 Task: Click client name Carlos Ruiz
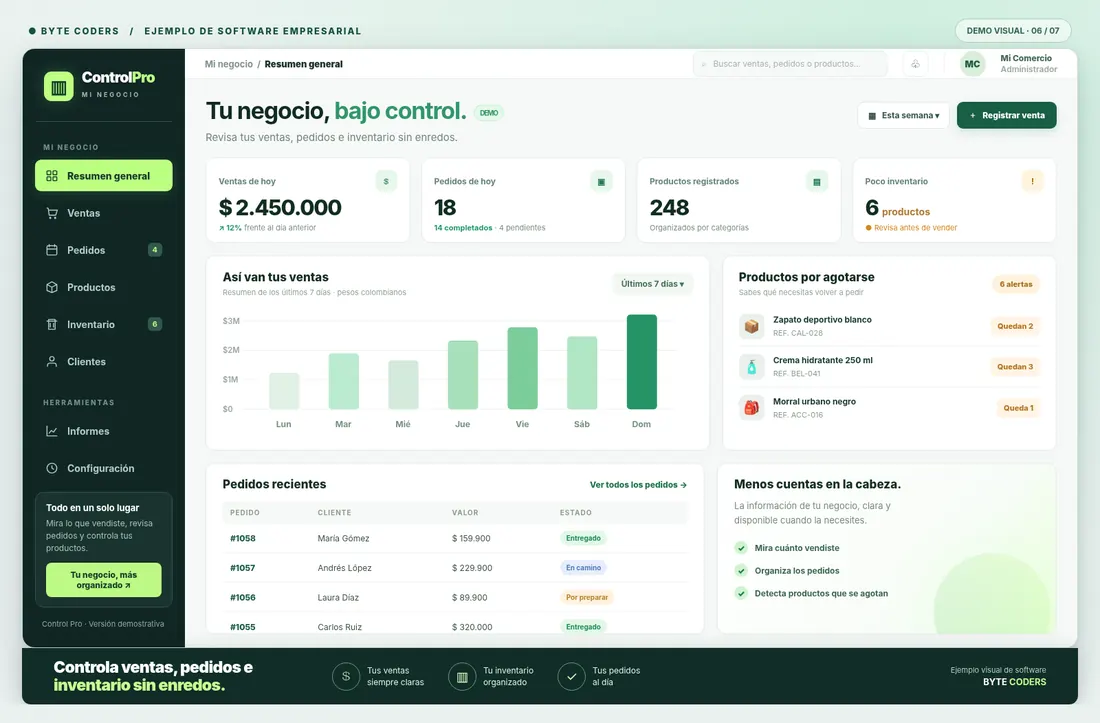pyautogui.click(x=340, y=627)
